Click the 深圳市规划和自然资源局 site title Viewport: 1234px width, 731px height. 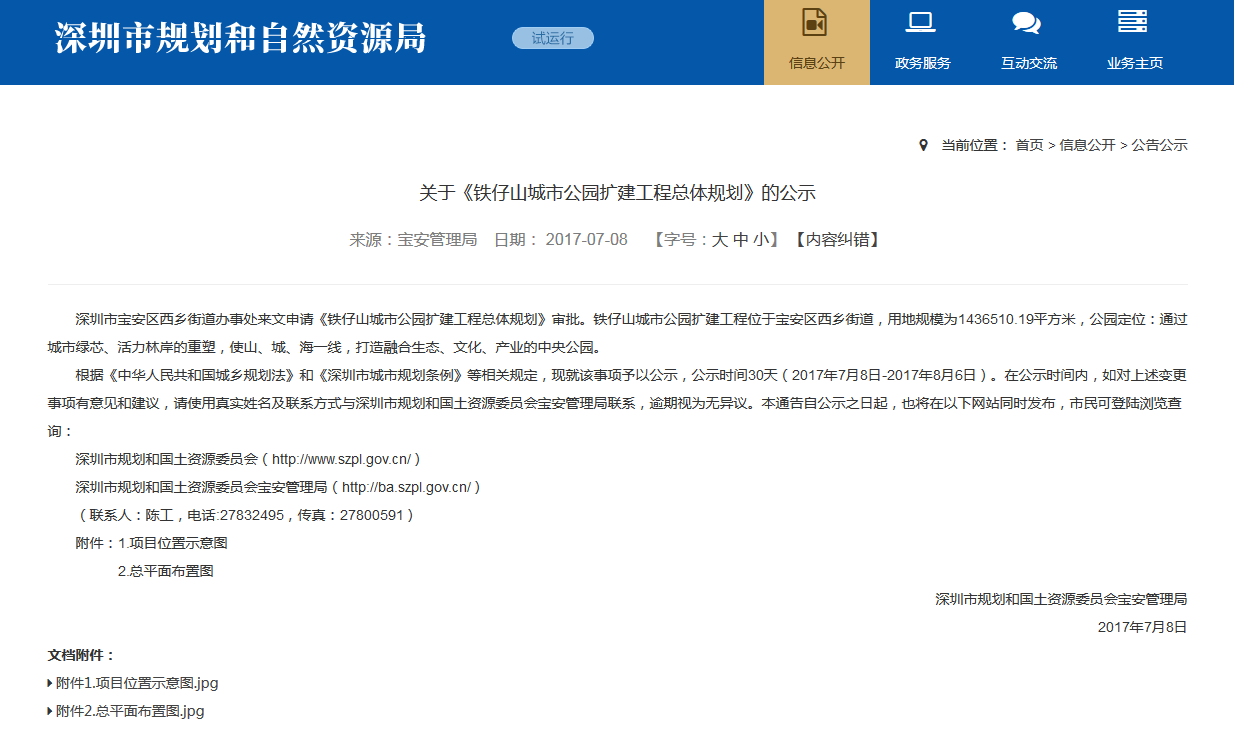pos(240,38)
